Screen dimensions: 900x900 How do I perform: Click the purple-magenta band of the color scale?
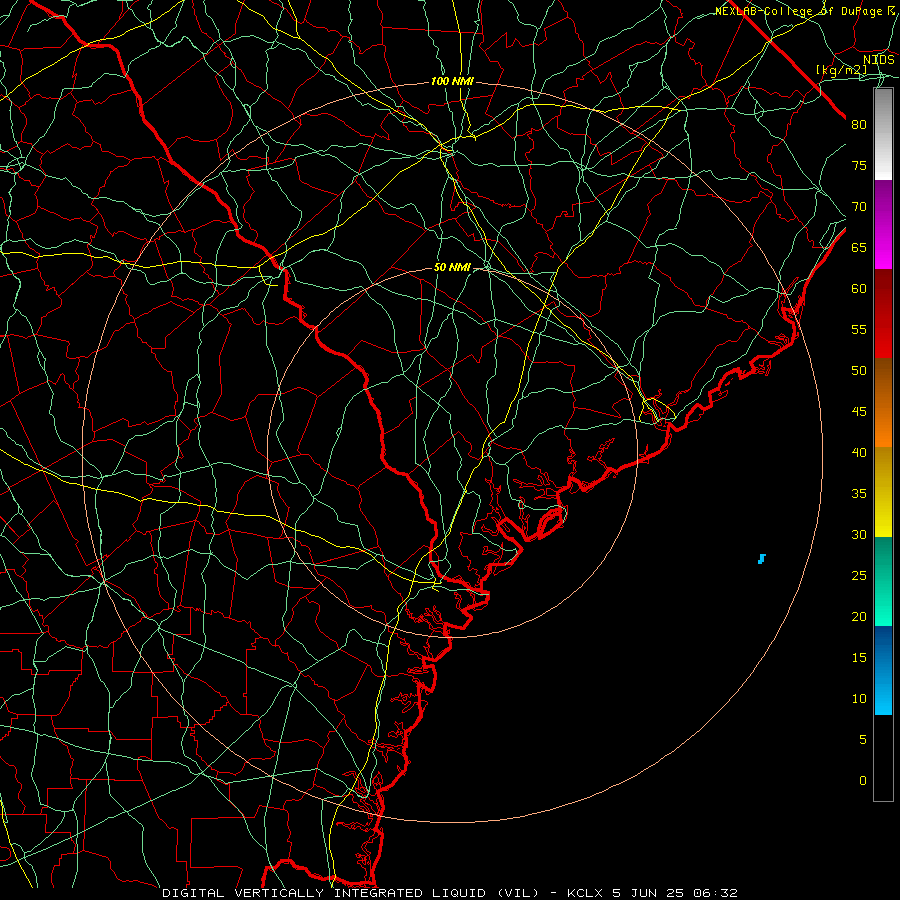[x=883, y=224]
